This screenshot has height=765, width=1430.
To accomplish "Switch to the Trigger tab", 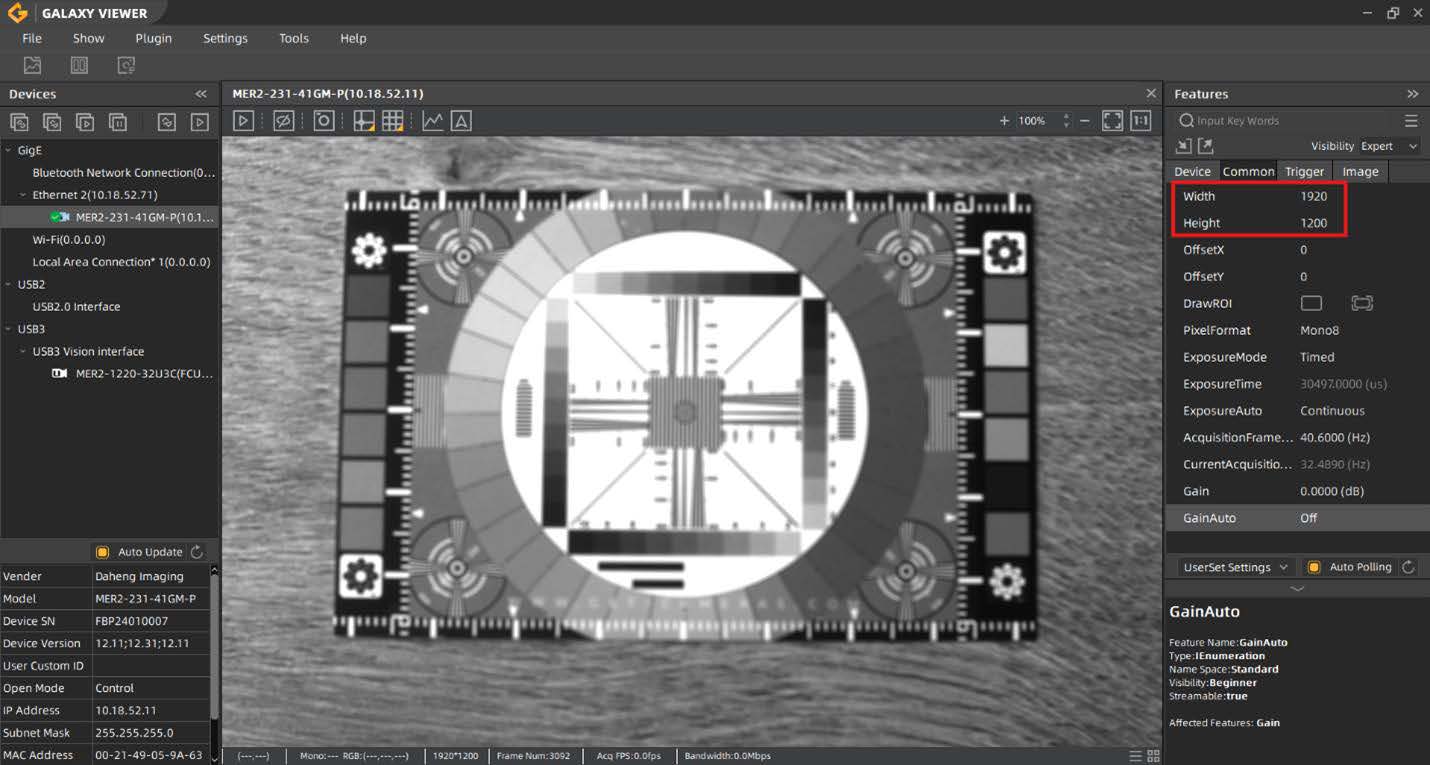I will (x=1304, y=171).
